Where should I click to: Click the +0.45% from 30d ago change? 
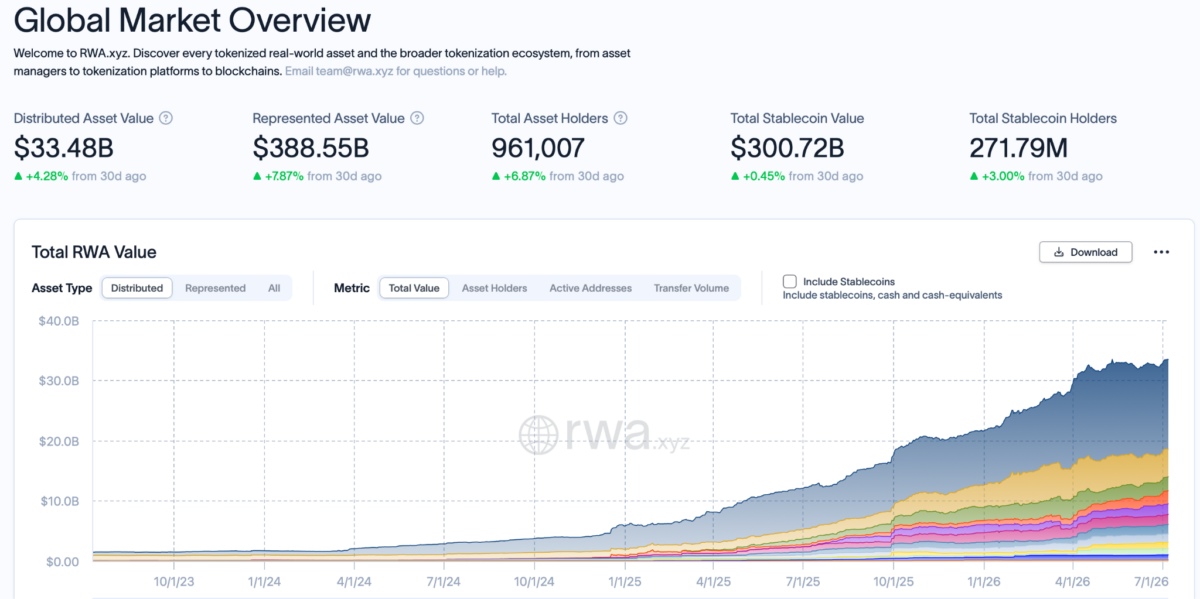pyautogui.click(x=797, y=176)
